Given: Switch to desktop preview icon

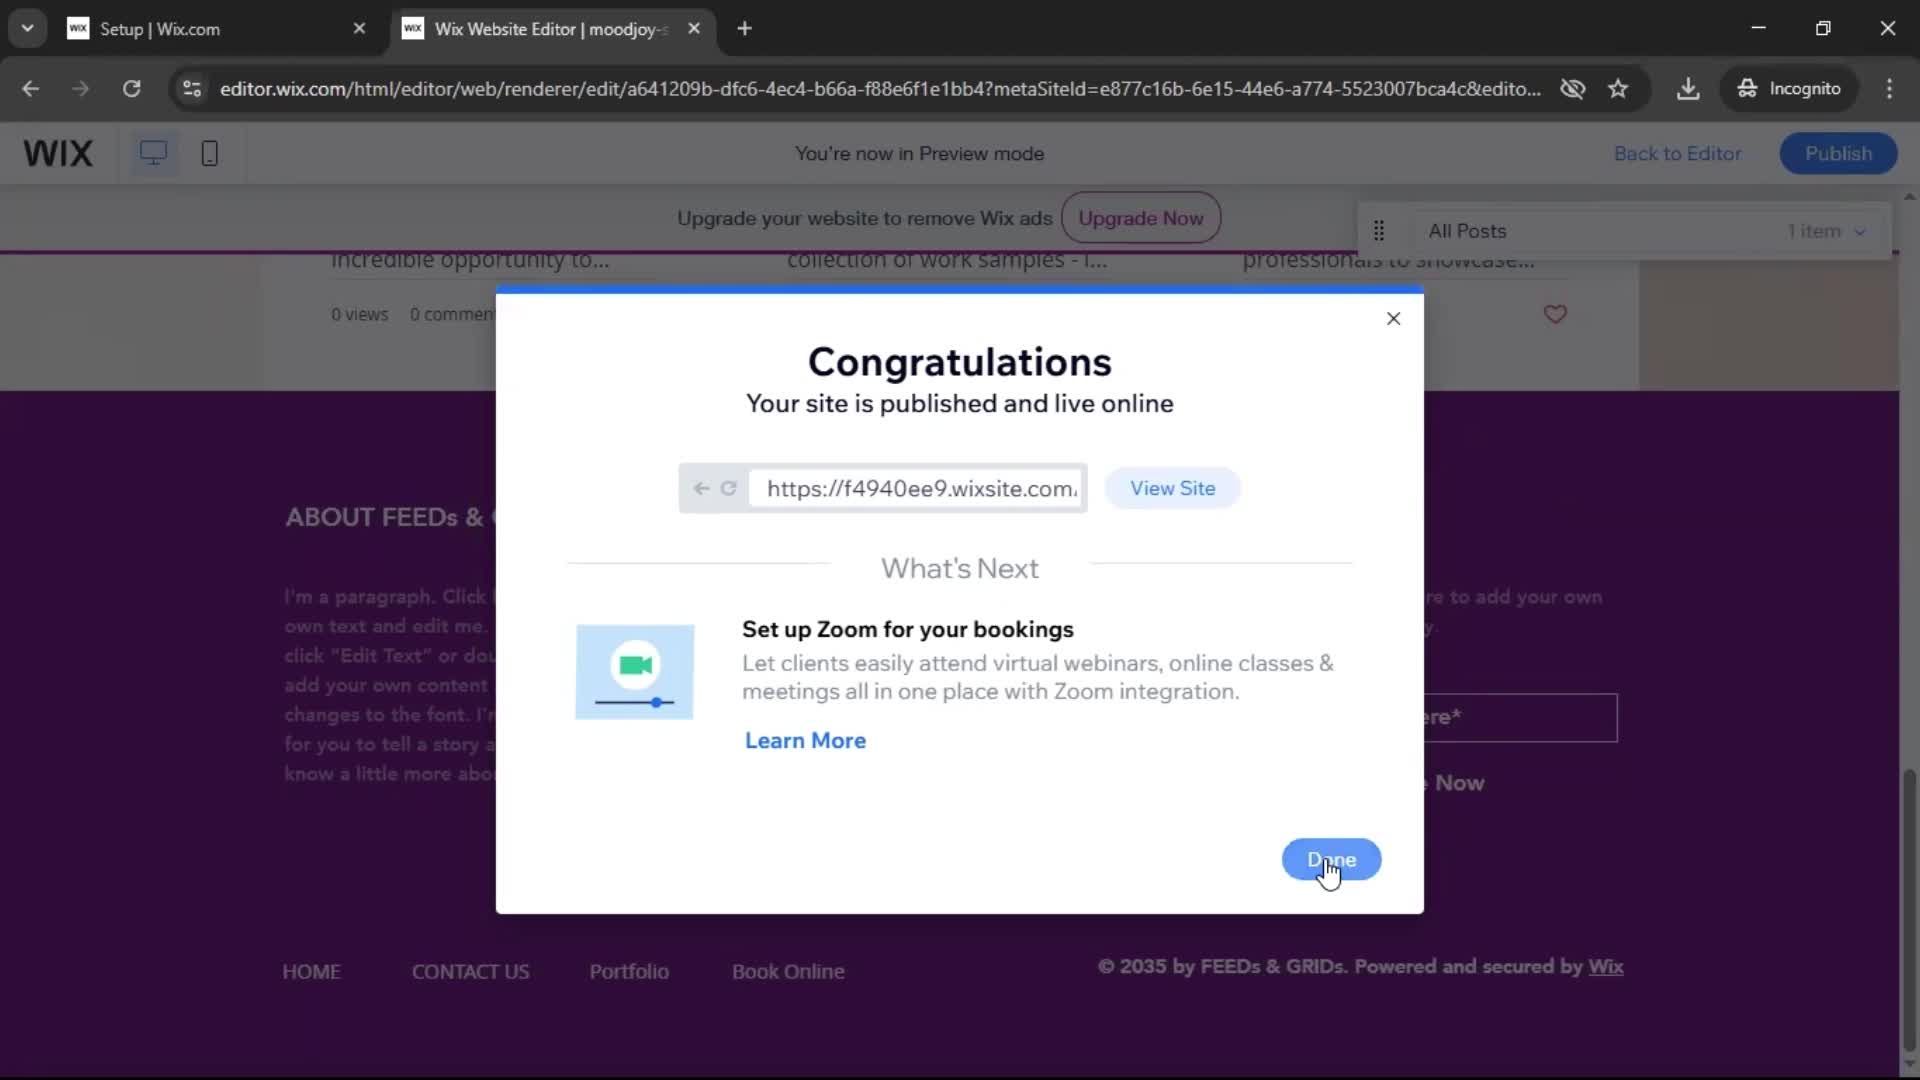Looking at the screenshot, I should tap(153, 153).
